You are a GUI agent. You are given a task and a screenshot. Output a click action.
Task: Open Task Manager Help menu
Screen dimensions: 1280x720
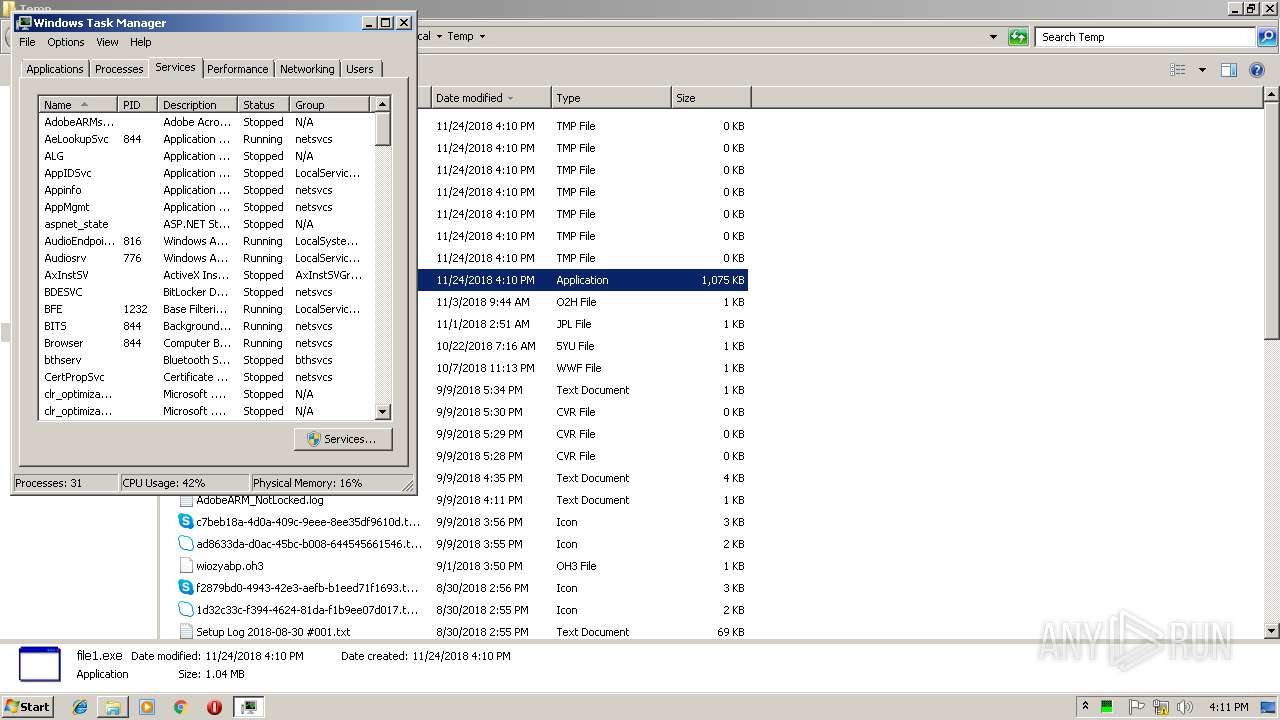click(x=141, y=42)
